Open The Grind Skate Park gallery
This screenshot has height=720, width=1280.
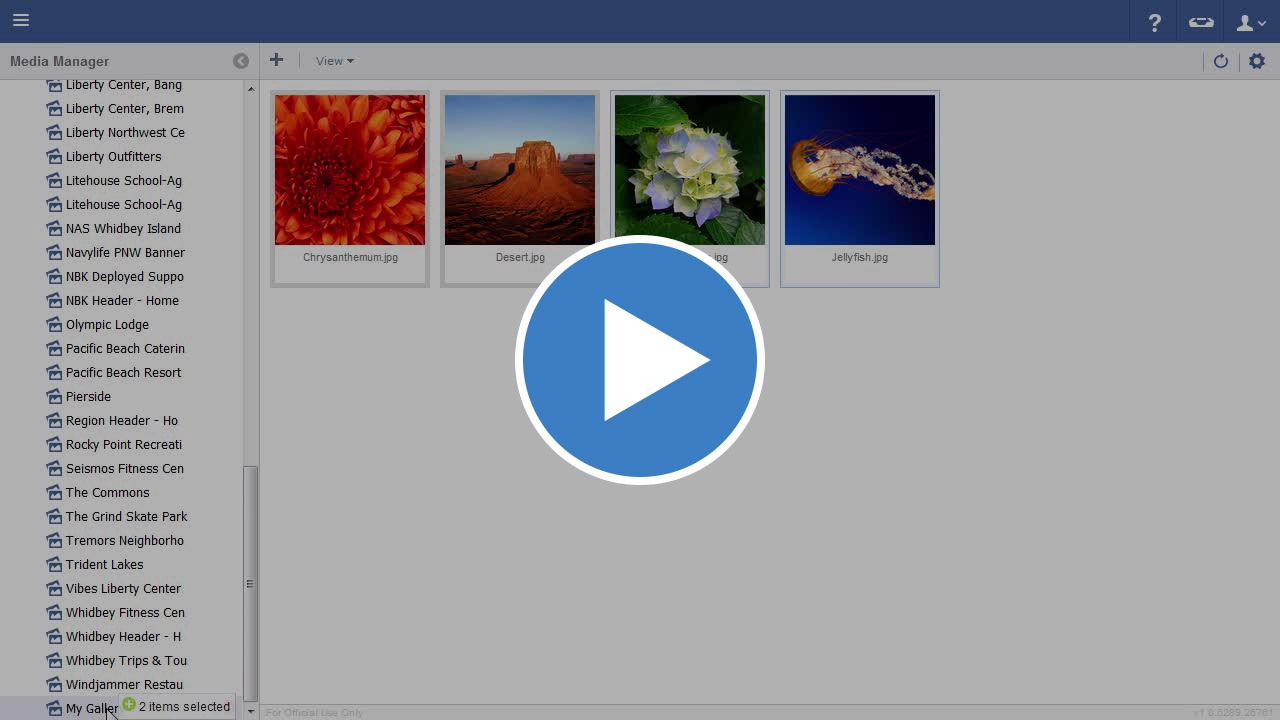point(126,517)
